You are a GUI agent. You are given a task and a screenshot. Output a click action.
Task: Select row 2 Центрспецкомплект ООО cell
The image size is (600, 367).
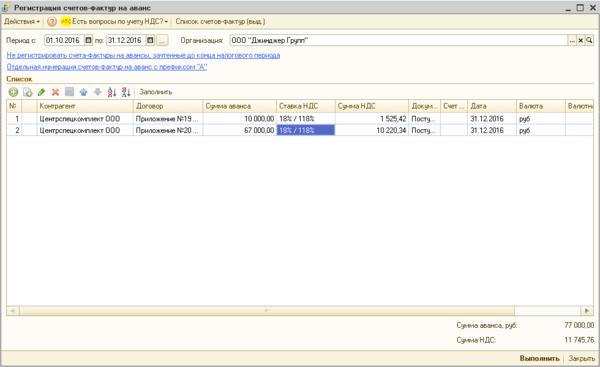click(85, 130)
